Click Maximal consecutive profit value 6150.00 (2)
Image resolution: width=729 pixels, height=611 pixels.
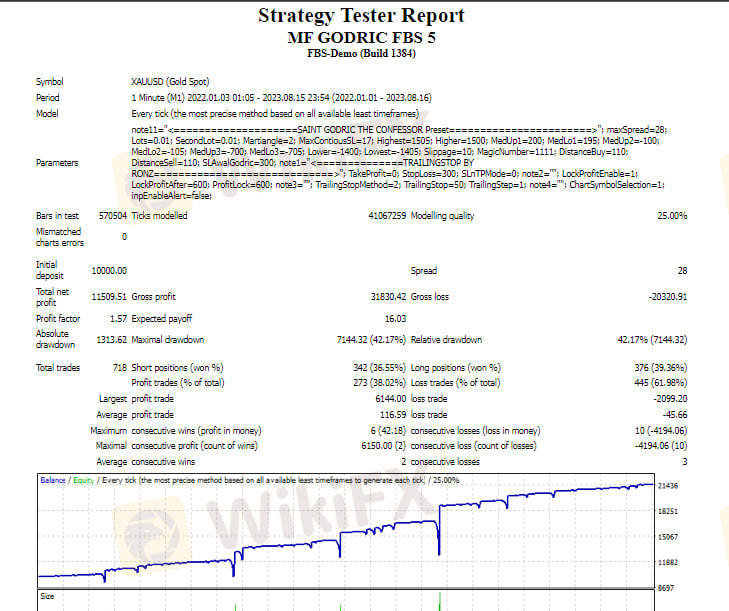point(384,445)
